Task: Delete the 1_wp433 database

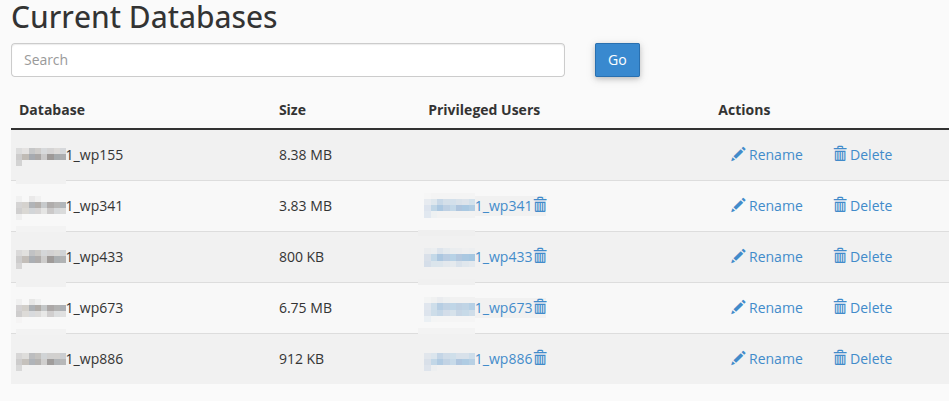Action: (x=862, y=257)
